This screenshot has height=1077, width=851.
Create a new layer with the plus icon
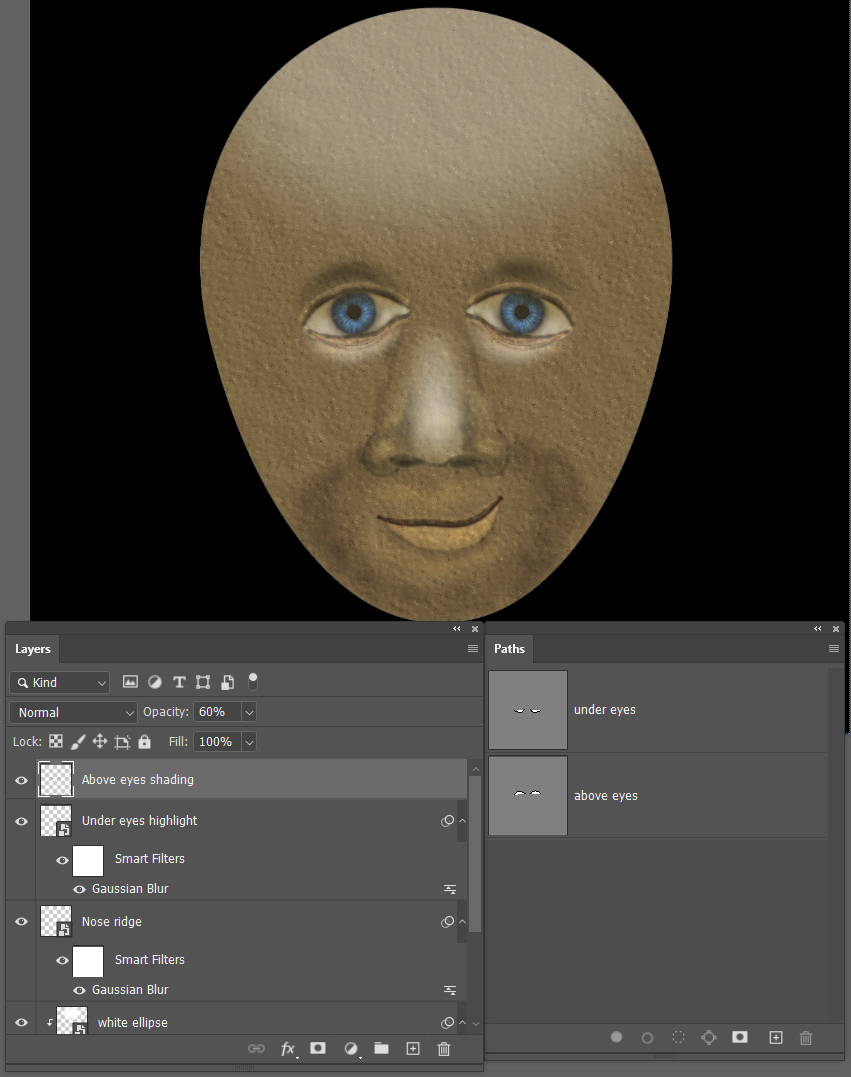(x=412, y=1049)
